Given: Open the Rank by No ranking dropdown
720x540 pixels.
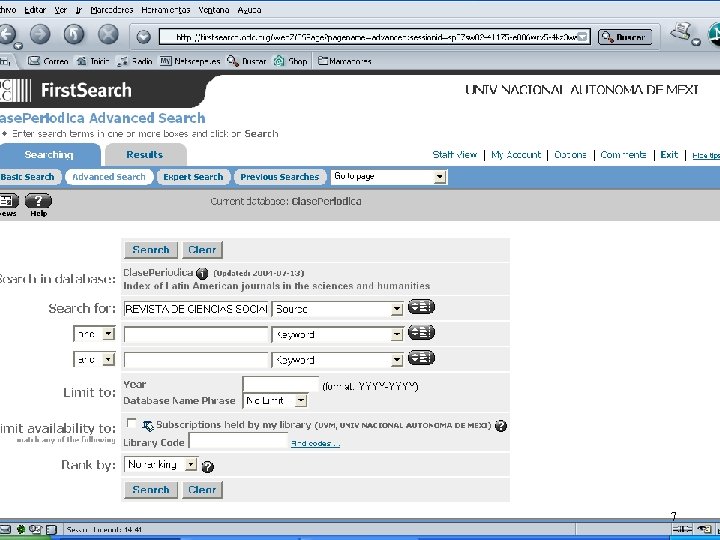Looking at the screenshot, I should click(161, 465).
